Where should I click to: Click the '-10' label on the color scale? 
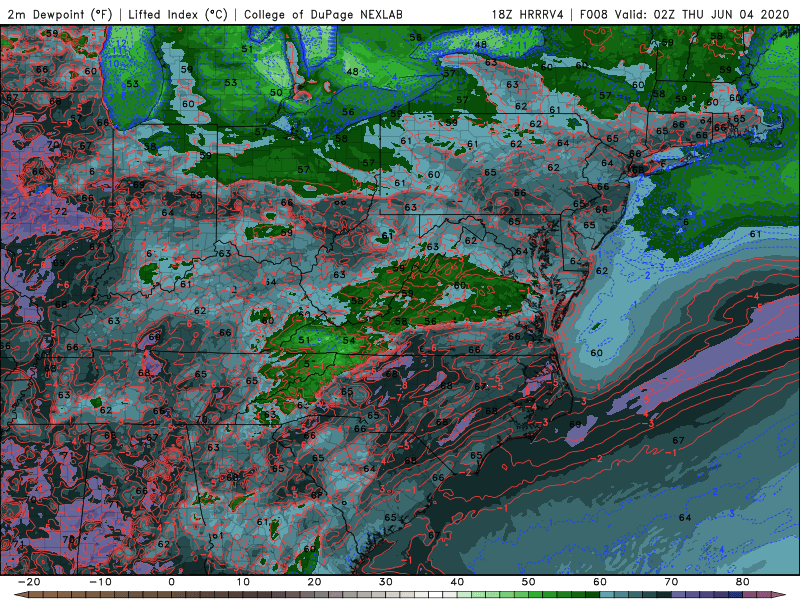(x=100, y=582)
